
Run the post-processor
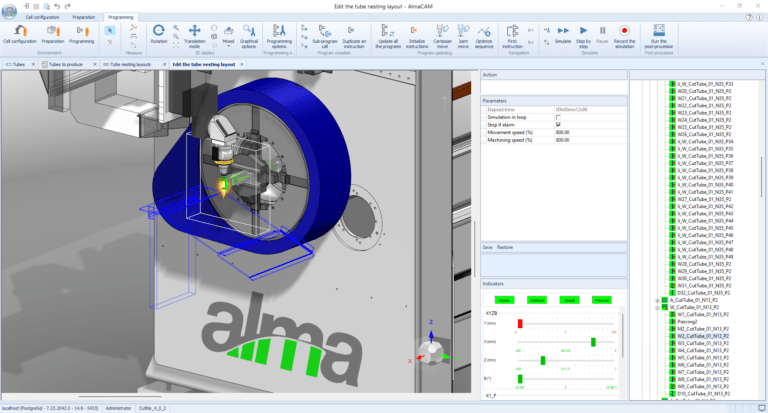tap(660, 35)
